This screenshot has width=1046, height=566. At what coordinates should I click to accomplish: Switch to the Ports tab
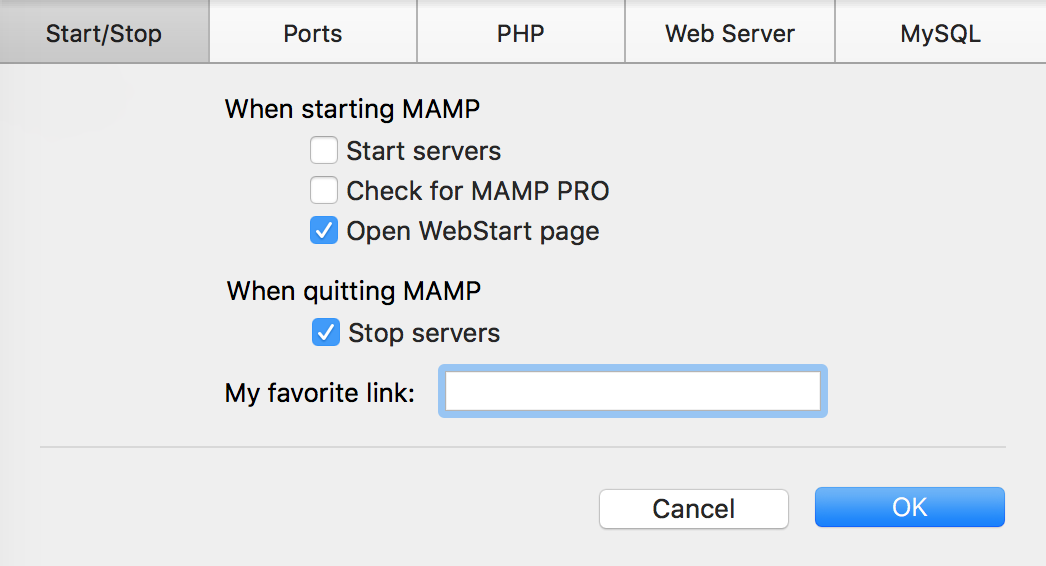(x=313, y=33)
